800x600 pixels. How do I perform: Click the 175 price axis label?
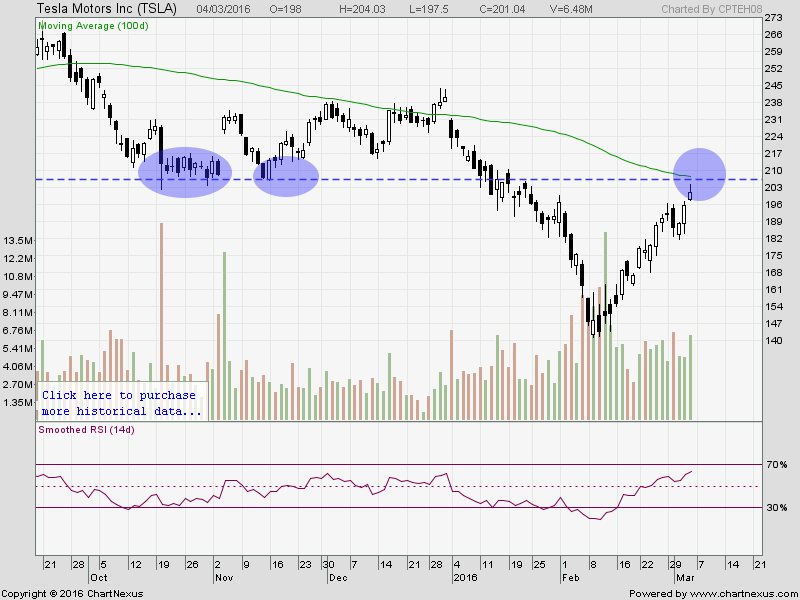774,256
